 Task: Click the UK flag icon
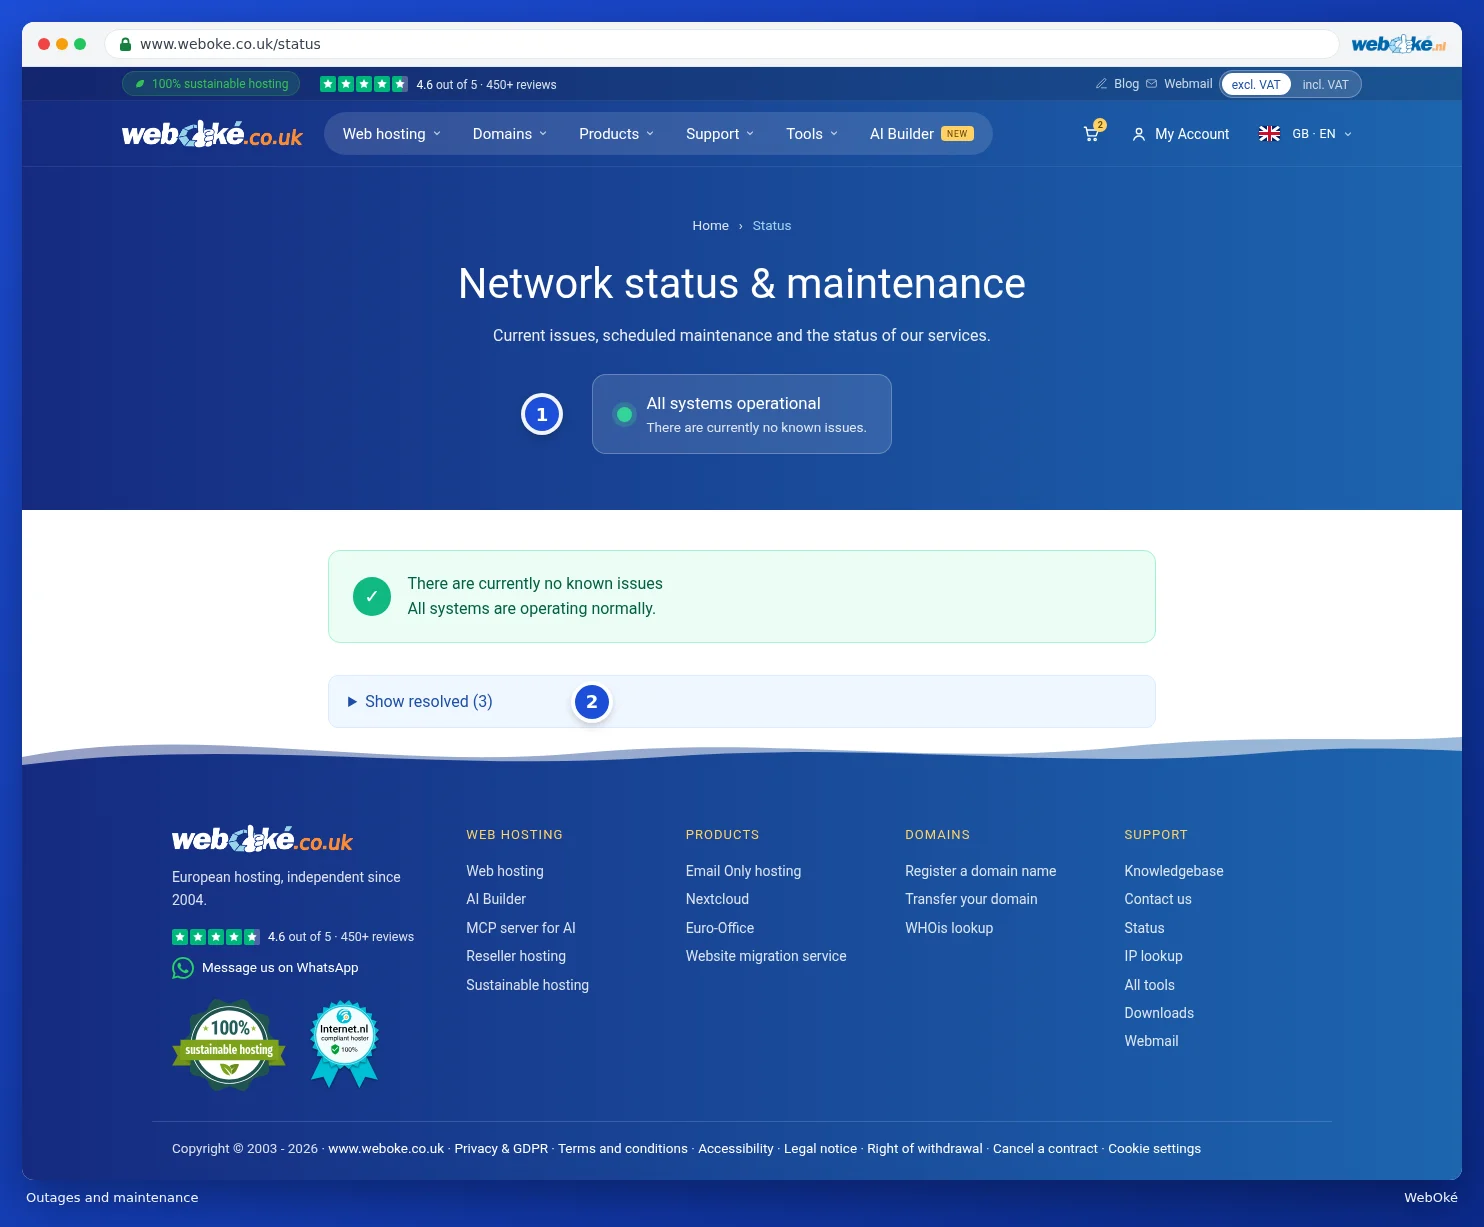pos(1269,134)
